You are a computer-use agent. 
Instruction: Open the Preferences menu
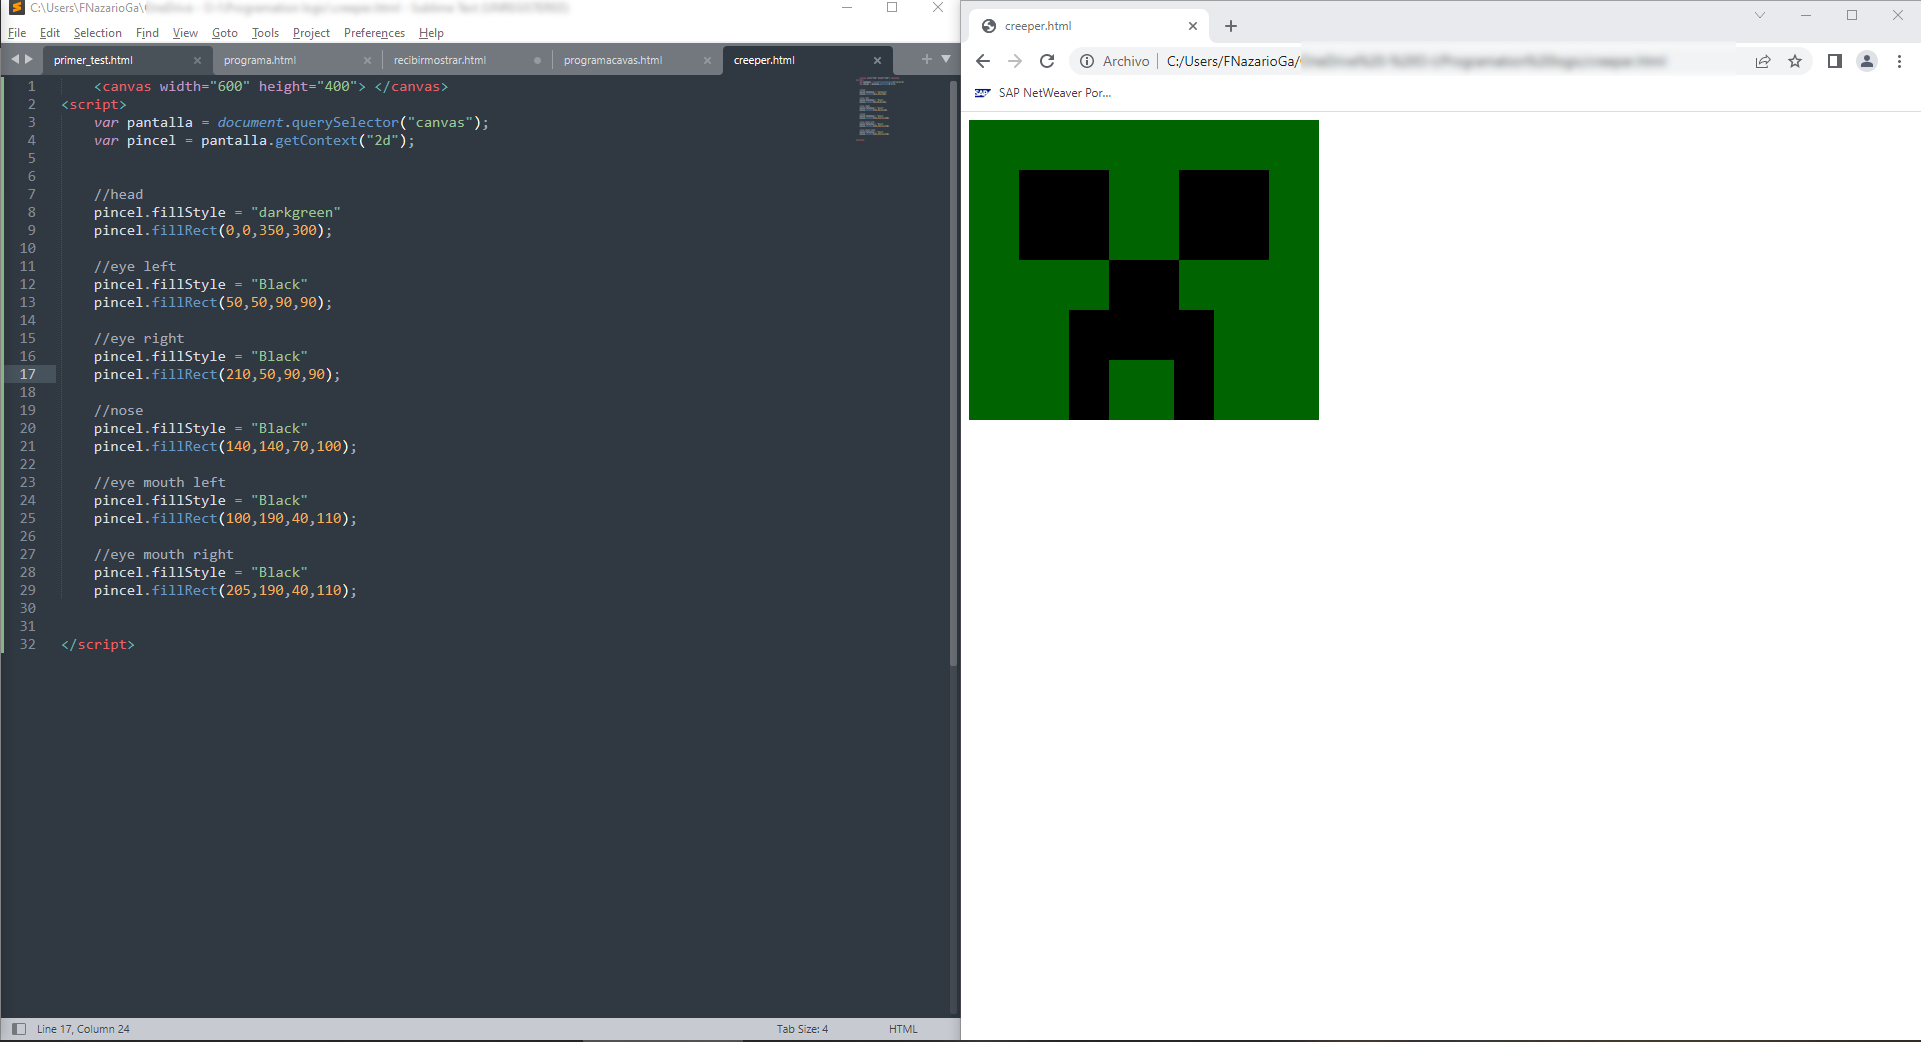coord(374,33)
